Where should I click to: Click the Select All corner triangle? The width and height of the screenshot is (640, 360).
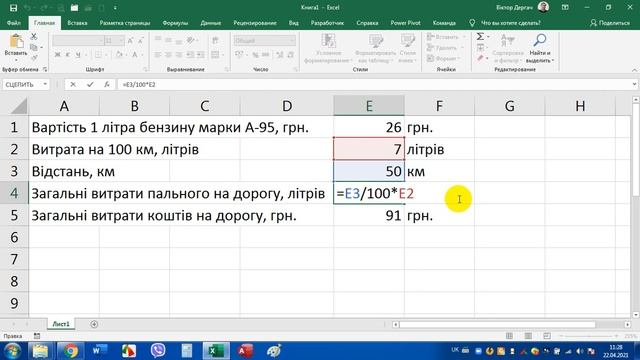pyautogui.click(x=19, y=106)
